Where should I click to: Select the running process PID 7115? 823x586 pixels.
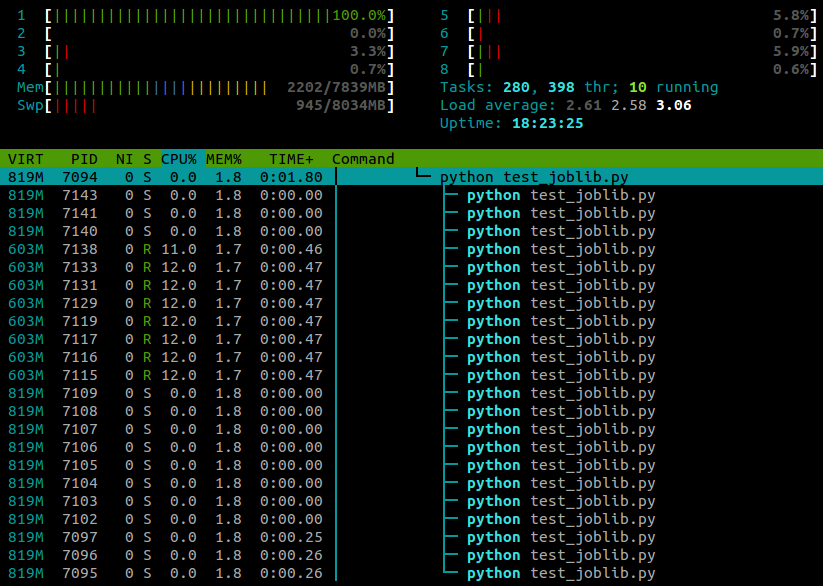tap(412, 375)
